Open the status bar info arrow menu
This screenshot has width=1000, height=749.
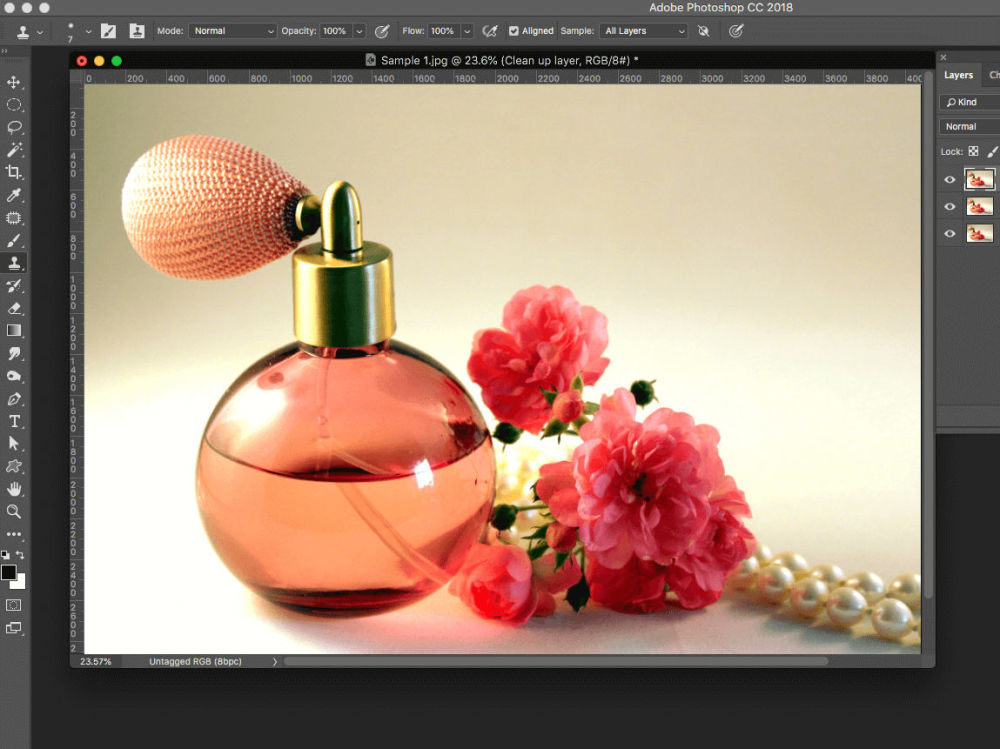[x=275, y=662]
